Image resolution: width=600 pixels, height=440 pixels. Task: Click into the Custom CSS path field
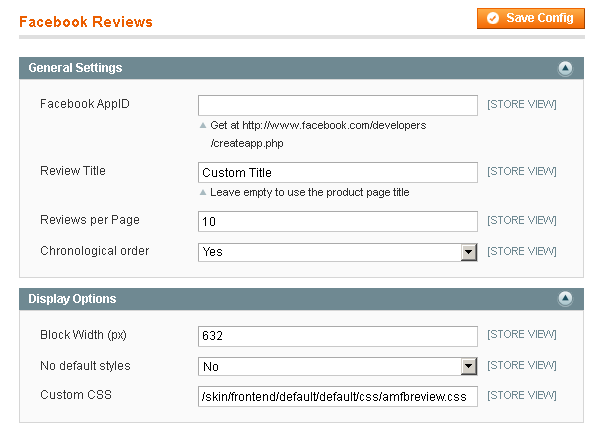coord(338,396)
